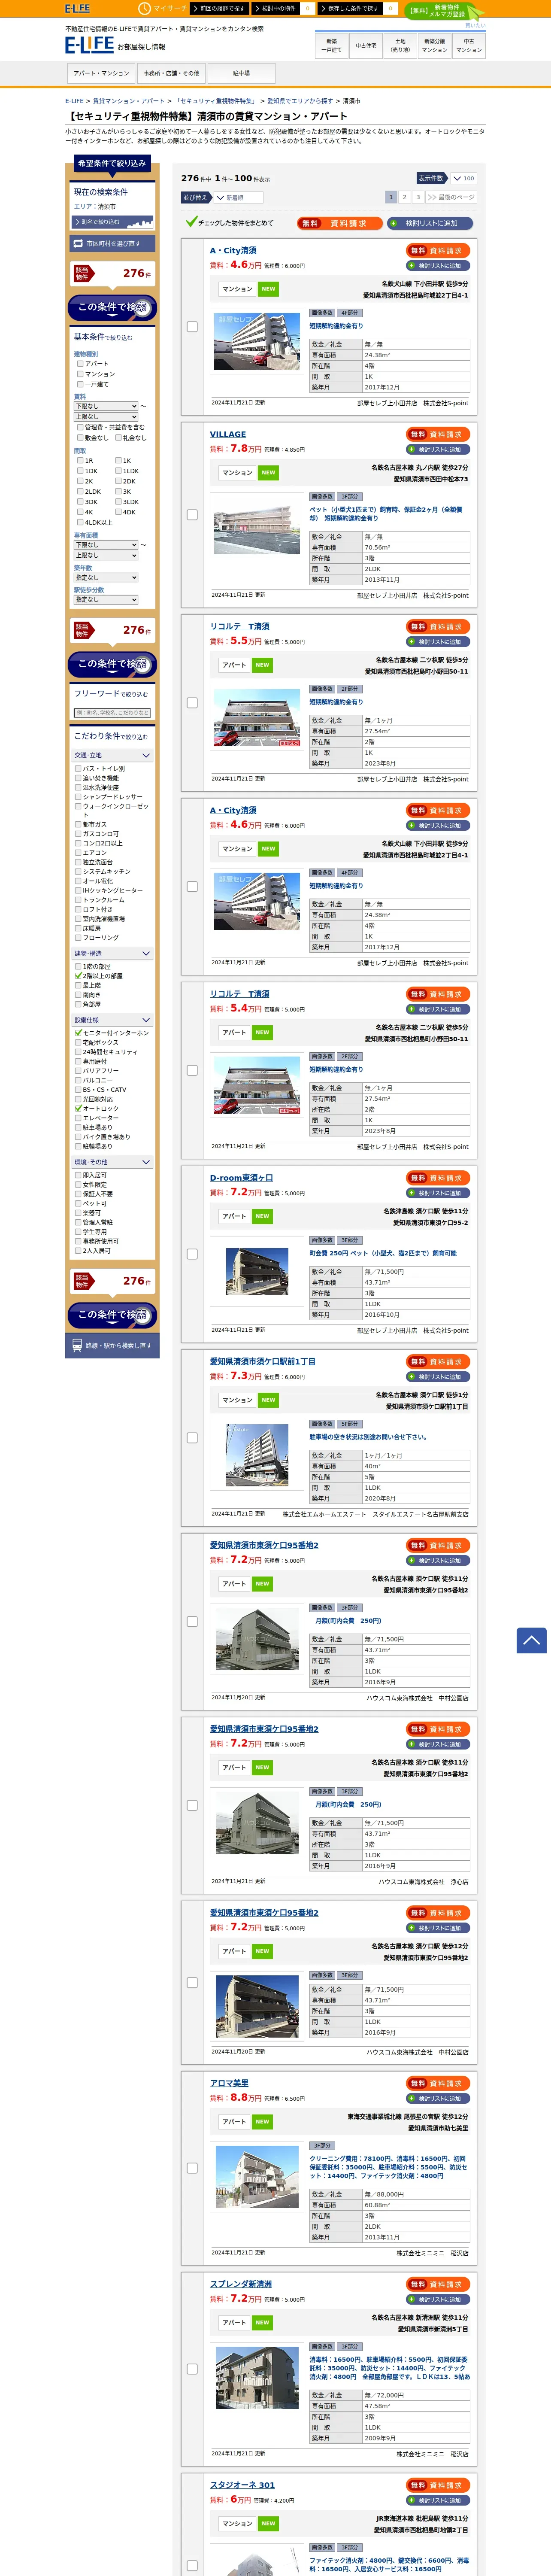Select the VILLAGE listing checkbox

point(192,515)
